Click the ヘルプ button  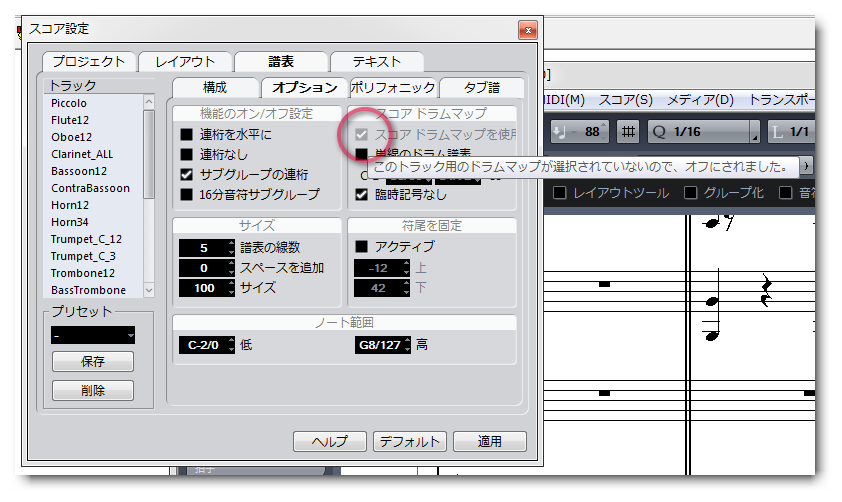(x=330, y=441)
